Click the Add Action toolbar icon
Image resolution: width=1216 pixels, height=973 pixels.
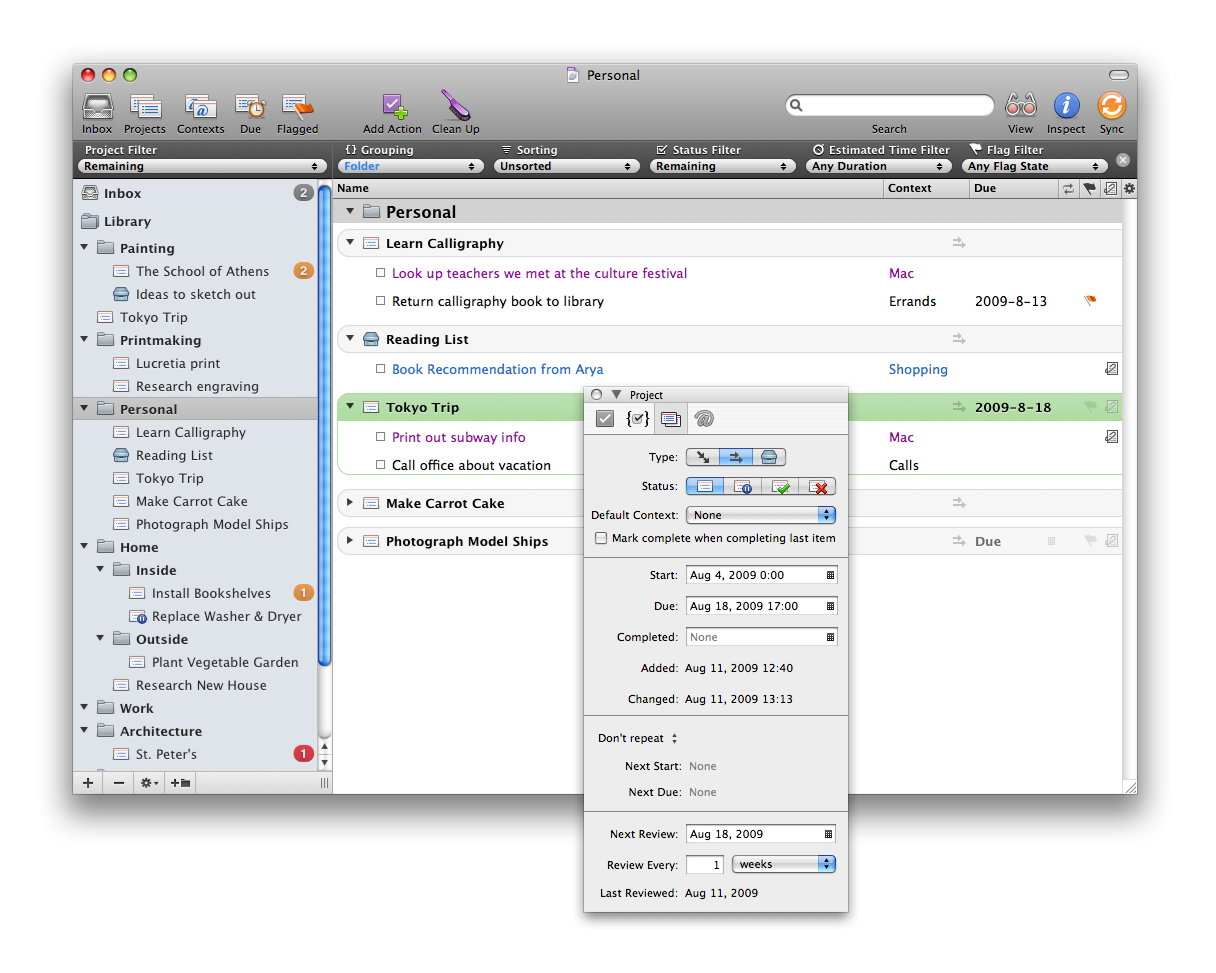point(392,107)
